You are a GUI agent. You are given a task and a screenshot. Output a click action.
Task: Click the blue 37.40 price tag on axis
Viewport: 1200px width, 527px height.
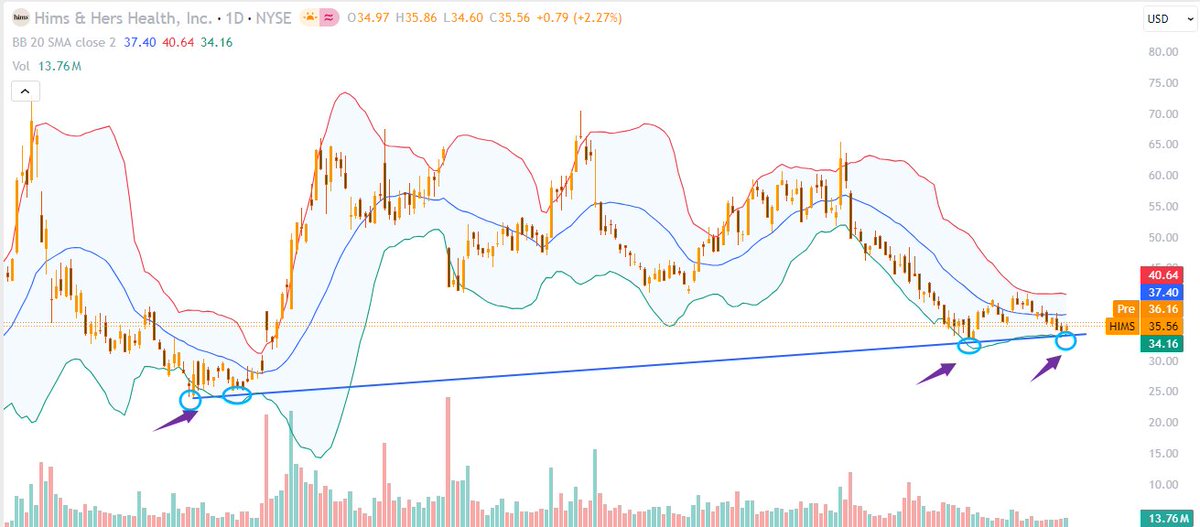[x=1161, y=291]
